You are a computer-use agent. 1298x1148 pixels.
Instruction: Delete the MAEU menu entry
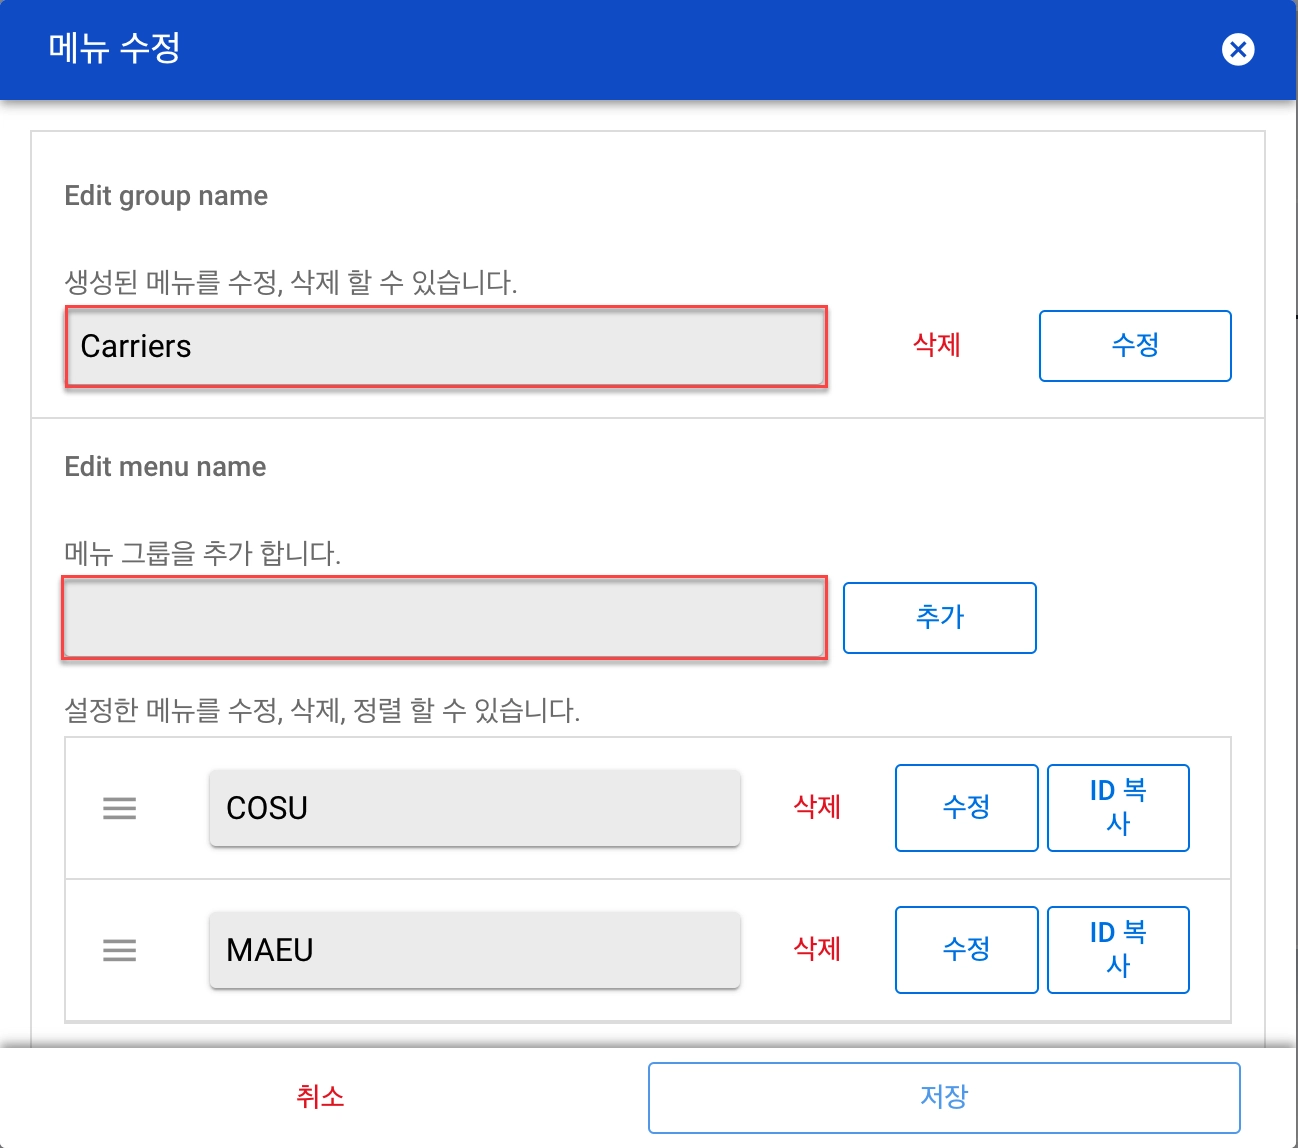(817, 949)
